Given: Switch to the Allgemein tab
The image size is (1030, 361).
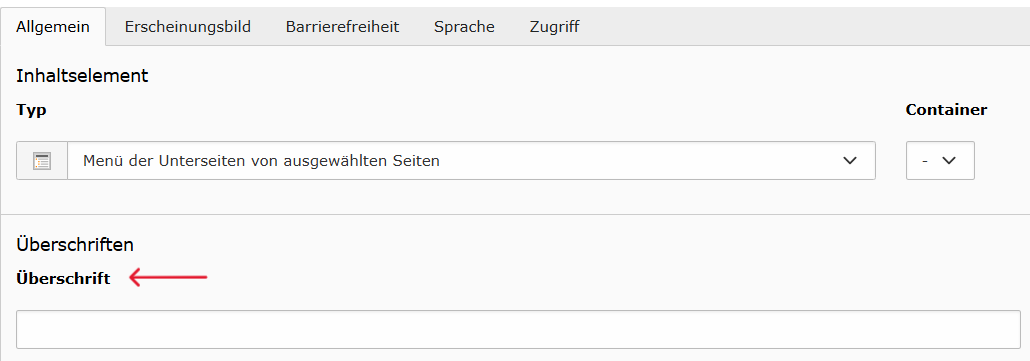Looking at the screenshot, I should tap(53, 27).
